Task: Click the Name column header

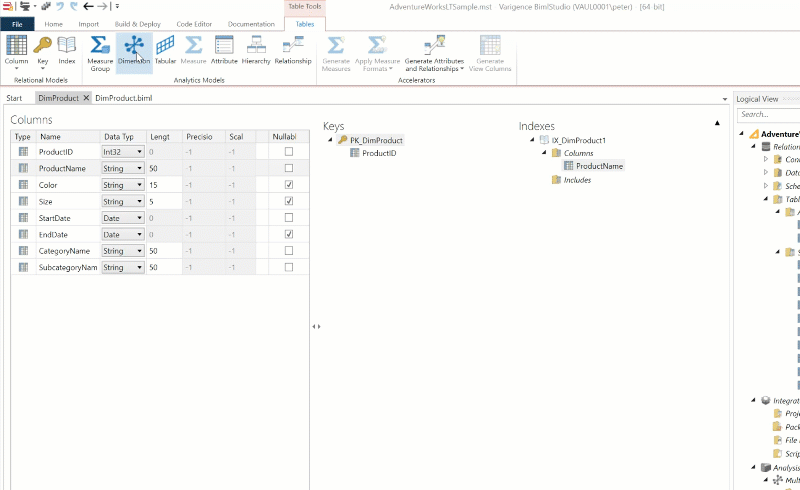Action: tap(68, 137)
